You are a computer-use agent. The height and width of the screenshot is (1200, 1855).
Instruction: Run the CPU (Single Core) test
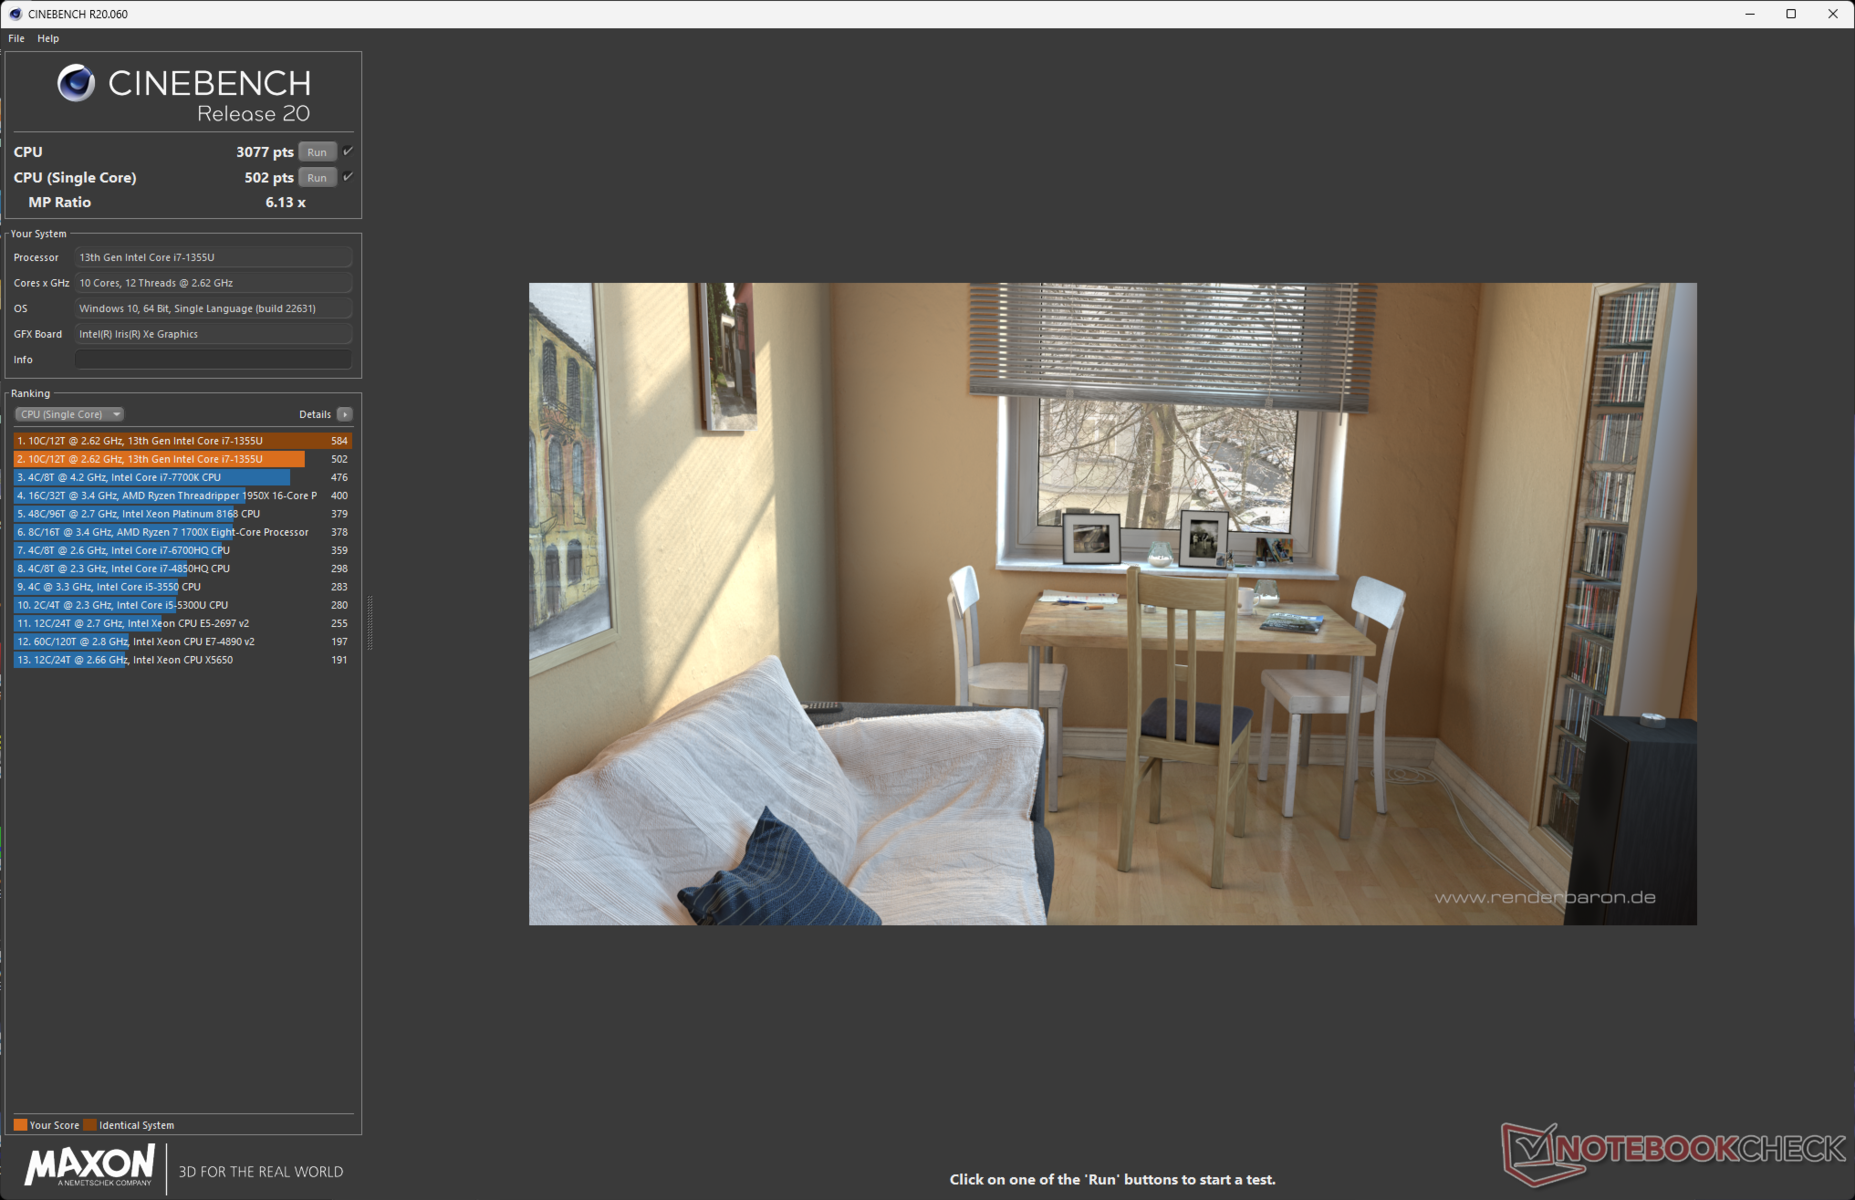(x=317, y=178)
